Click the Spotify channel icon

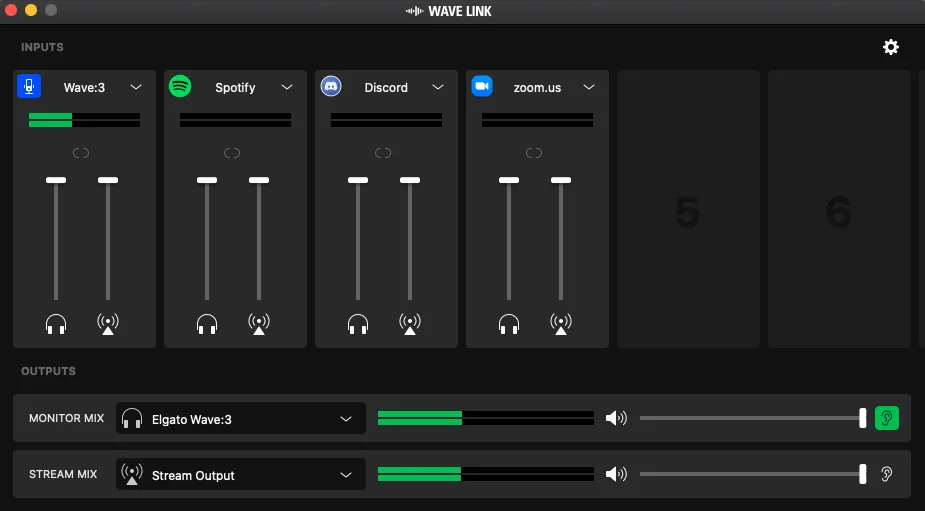(180, 87)
